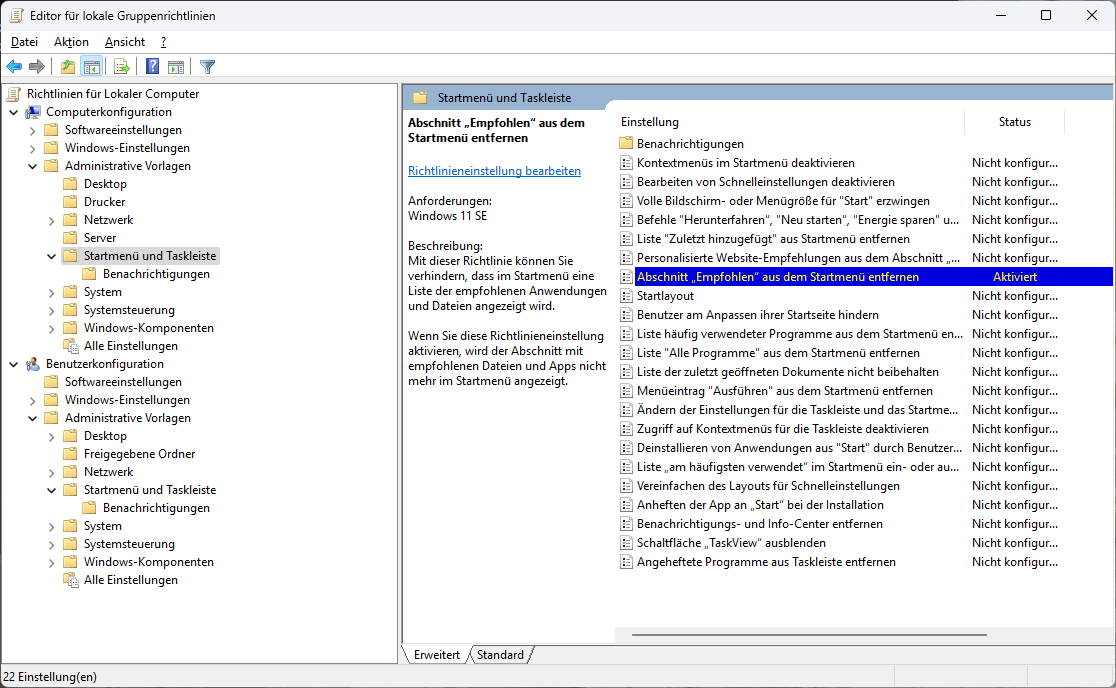Image resolution: width=1116 pixels, height=688 pixels.
Task: Open the Datei menu
Action: coord(24,42)
